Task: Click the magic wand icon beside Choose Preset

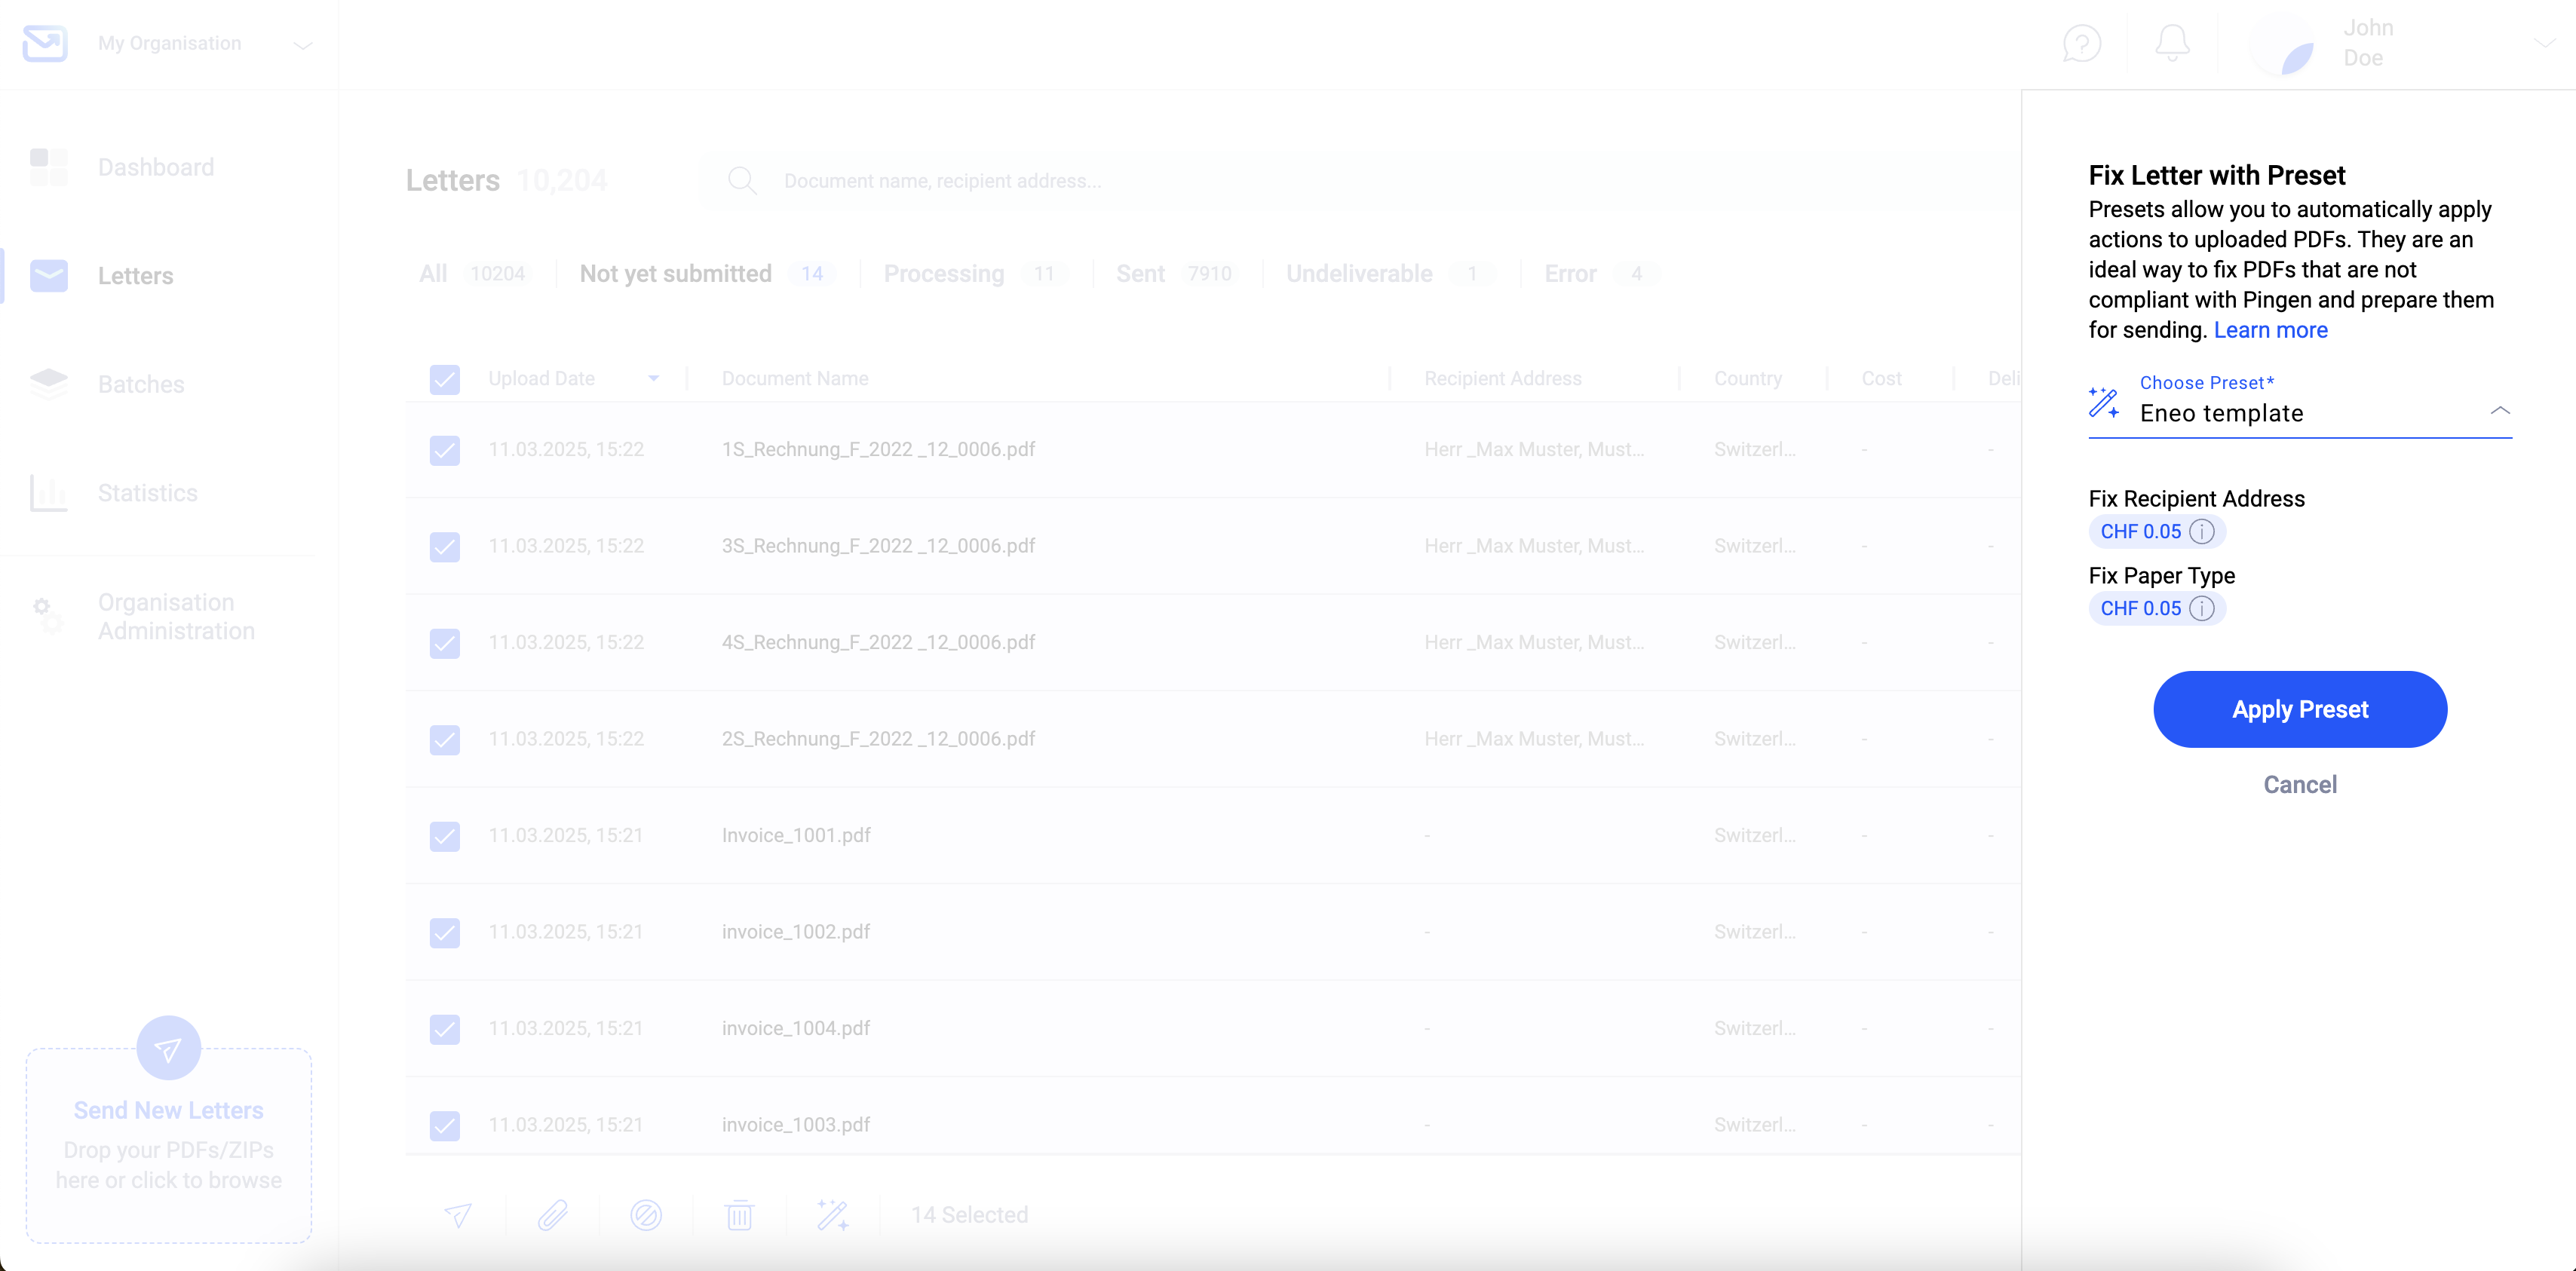Action: (x=2104, y=402)
